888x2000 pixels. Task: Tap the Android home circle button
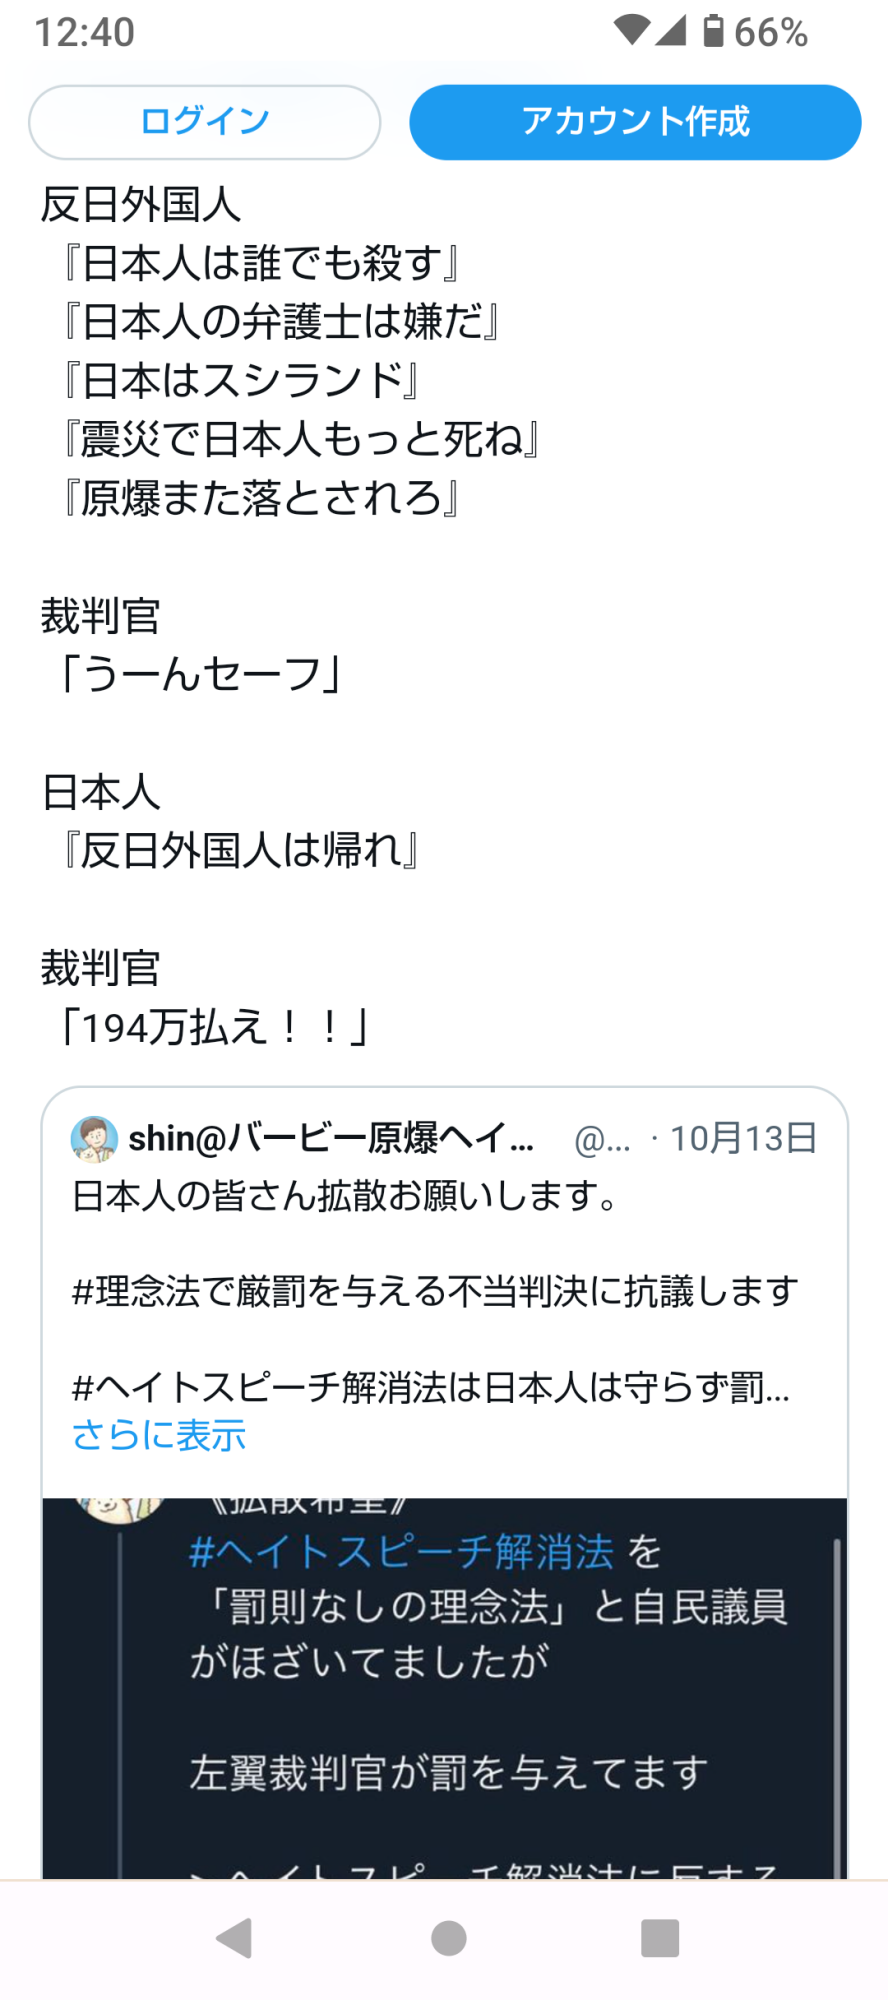[448, 1938]
